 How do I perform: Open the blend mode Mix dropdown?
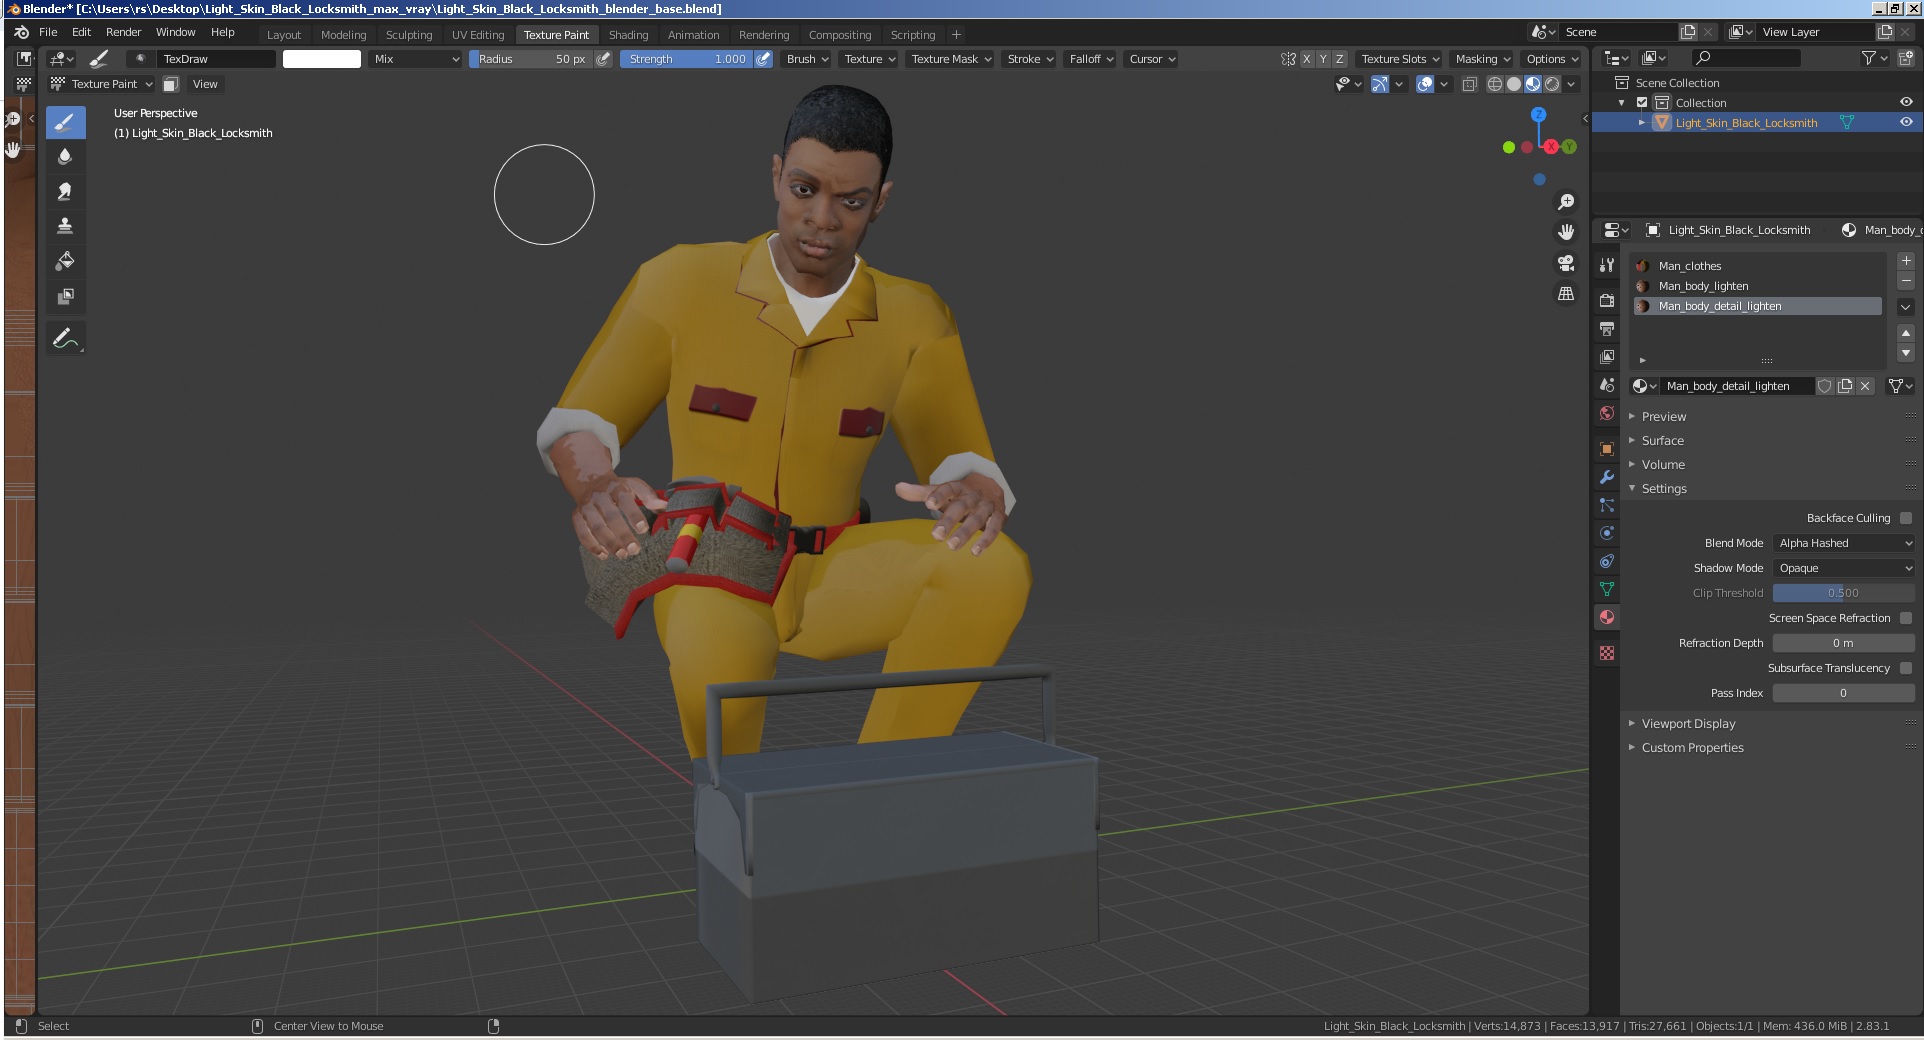click(416, 59)
